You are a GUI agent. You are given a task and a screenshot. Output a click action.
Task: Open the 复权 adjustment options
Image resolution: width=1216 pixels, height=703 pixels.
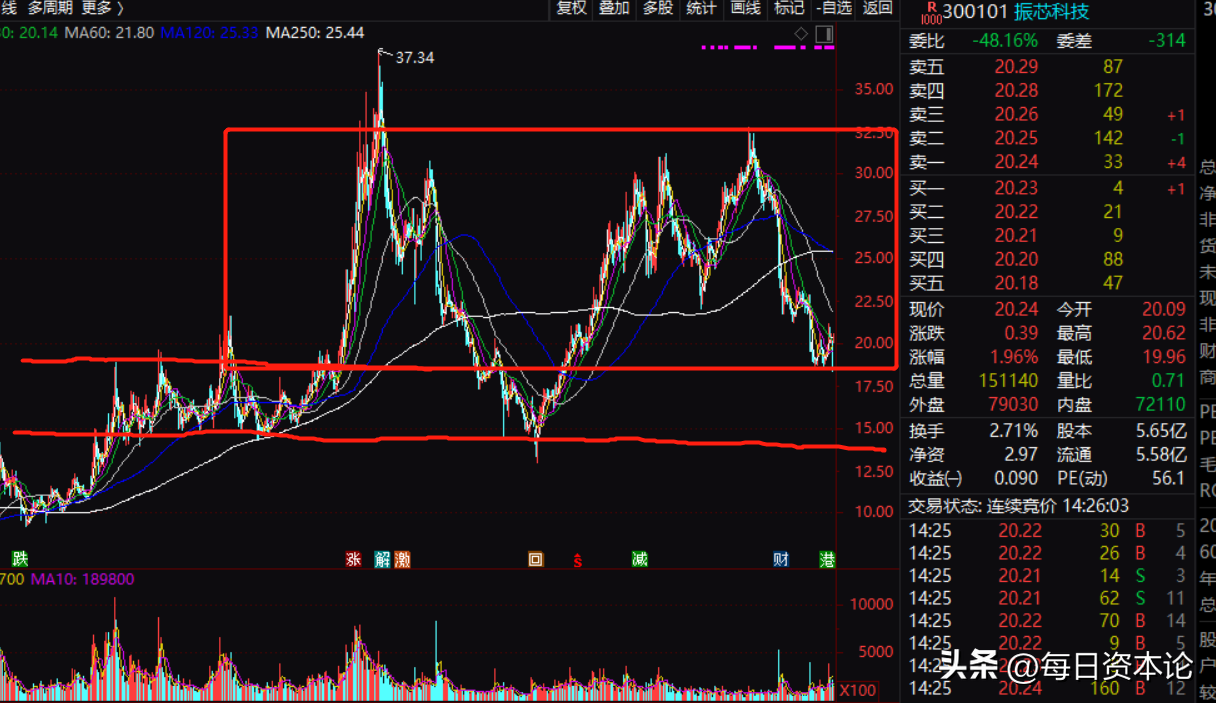click(x=571, y=9)
